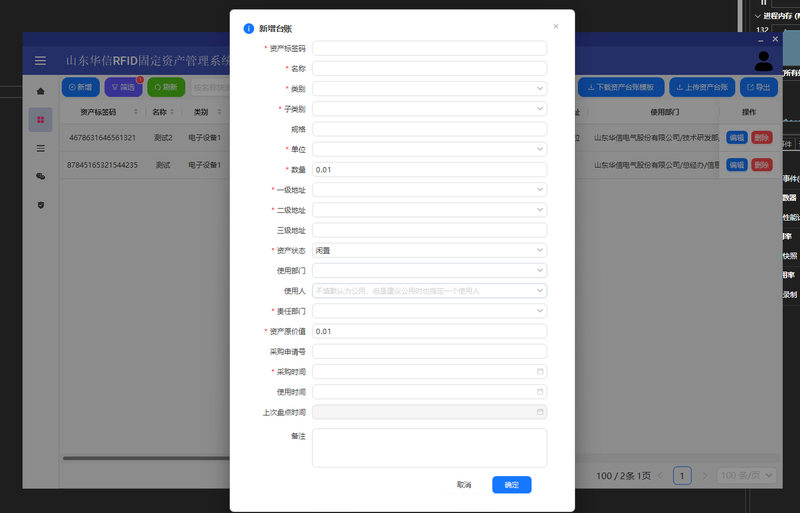Image resolution: width=800 pixels, height=513 pixels.
Task: Click the 新增 toolbar button
Action: tap(81, 87)
